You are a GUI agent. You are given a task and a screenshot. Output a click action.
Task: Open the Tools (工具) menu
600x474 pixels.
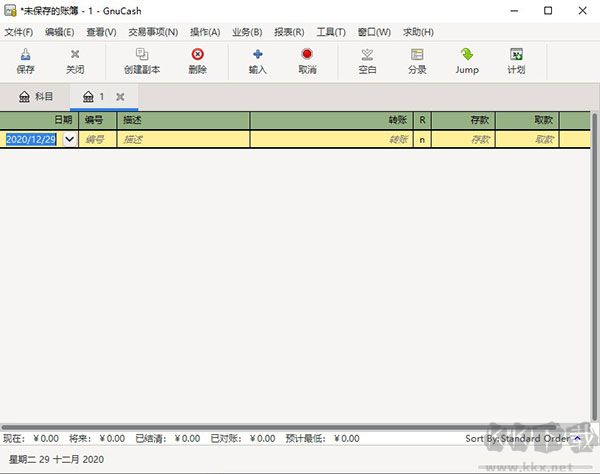331,32
